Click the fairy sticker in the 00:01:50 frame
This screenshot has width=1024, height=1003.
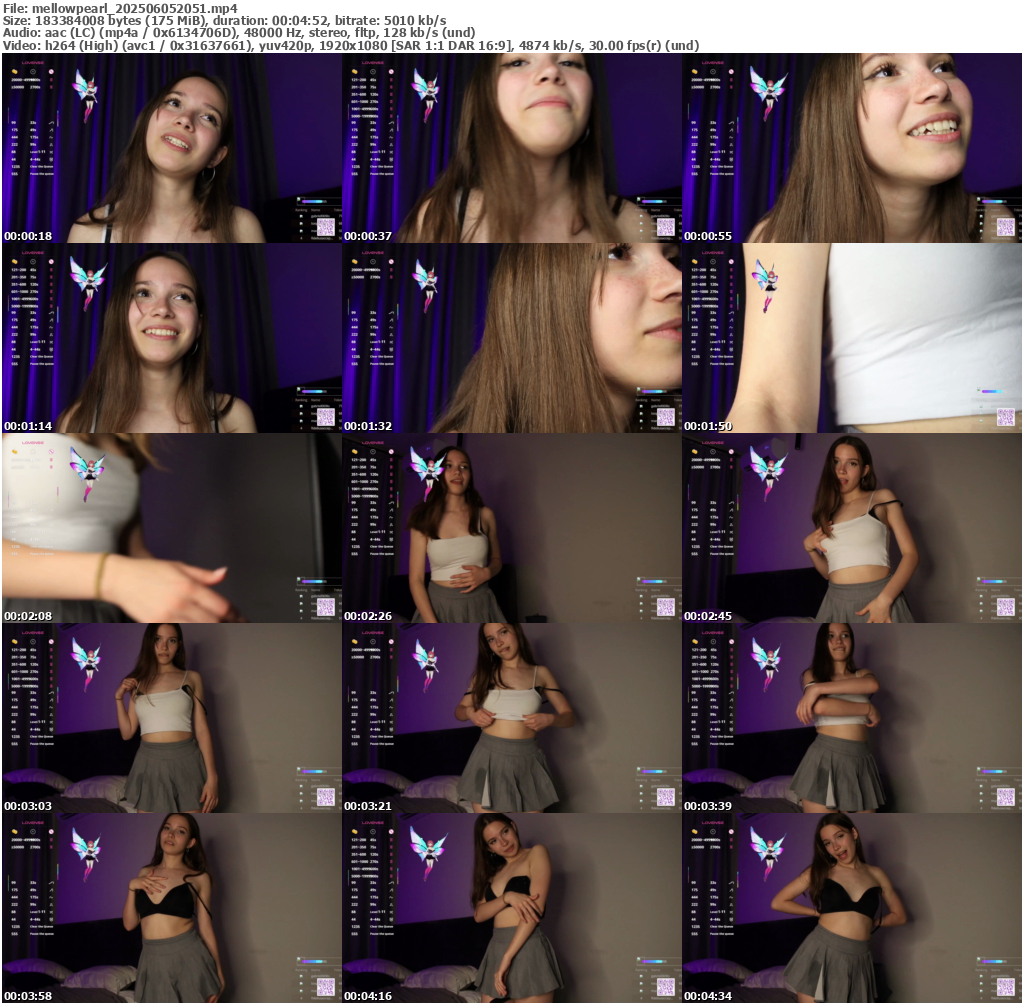(x=765, y=285)
